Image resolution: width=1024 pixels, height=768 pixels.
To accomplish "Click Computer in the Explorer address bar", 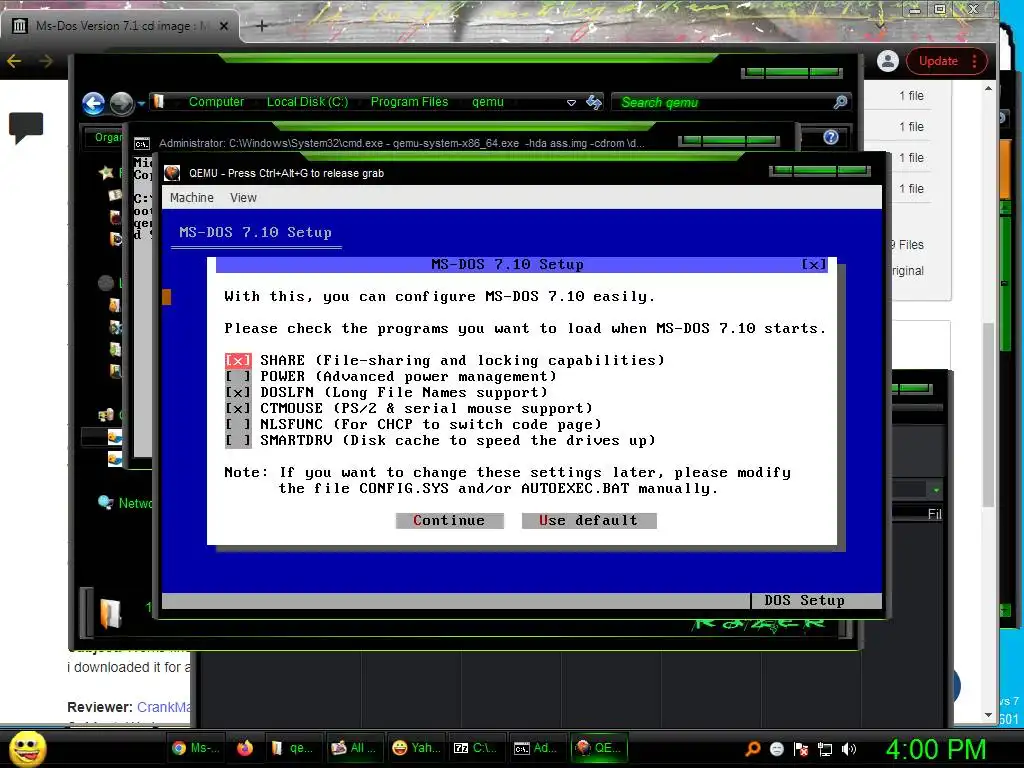I will coord(216,102).
